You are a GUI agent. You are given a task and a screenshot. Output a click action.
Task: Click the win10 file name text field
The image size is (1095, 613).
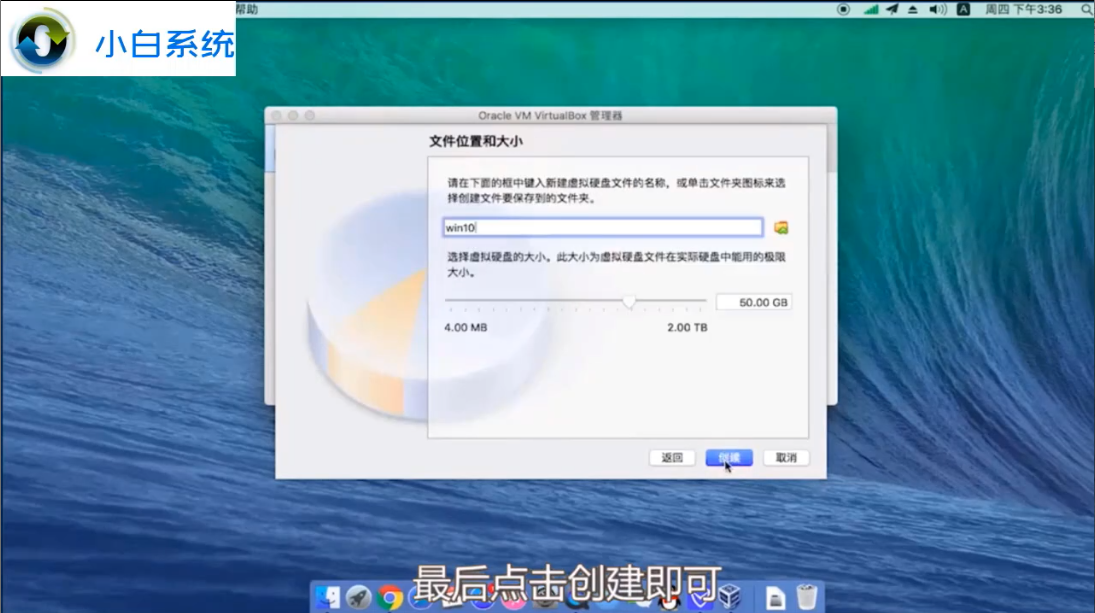tap(603, 228)
